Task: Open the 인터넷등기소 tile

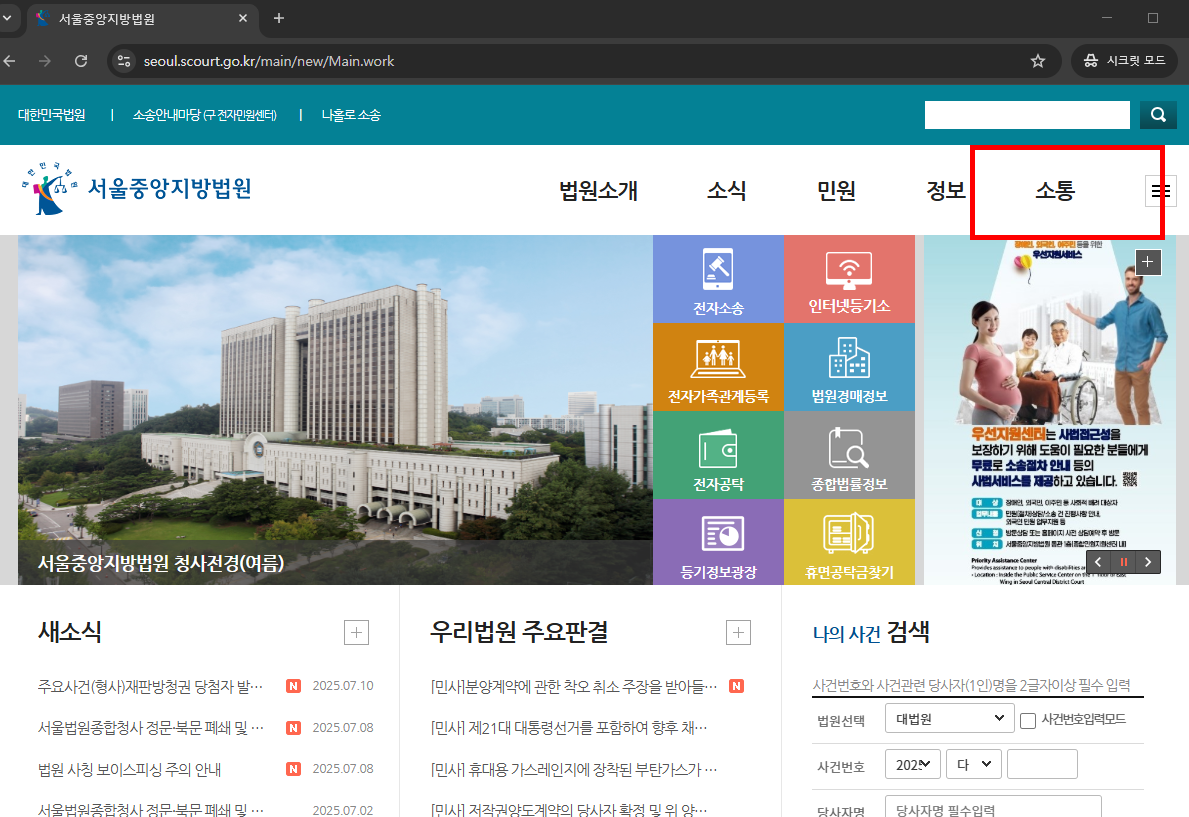Action: click(849, 279)
